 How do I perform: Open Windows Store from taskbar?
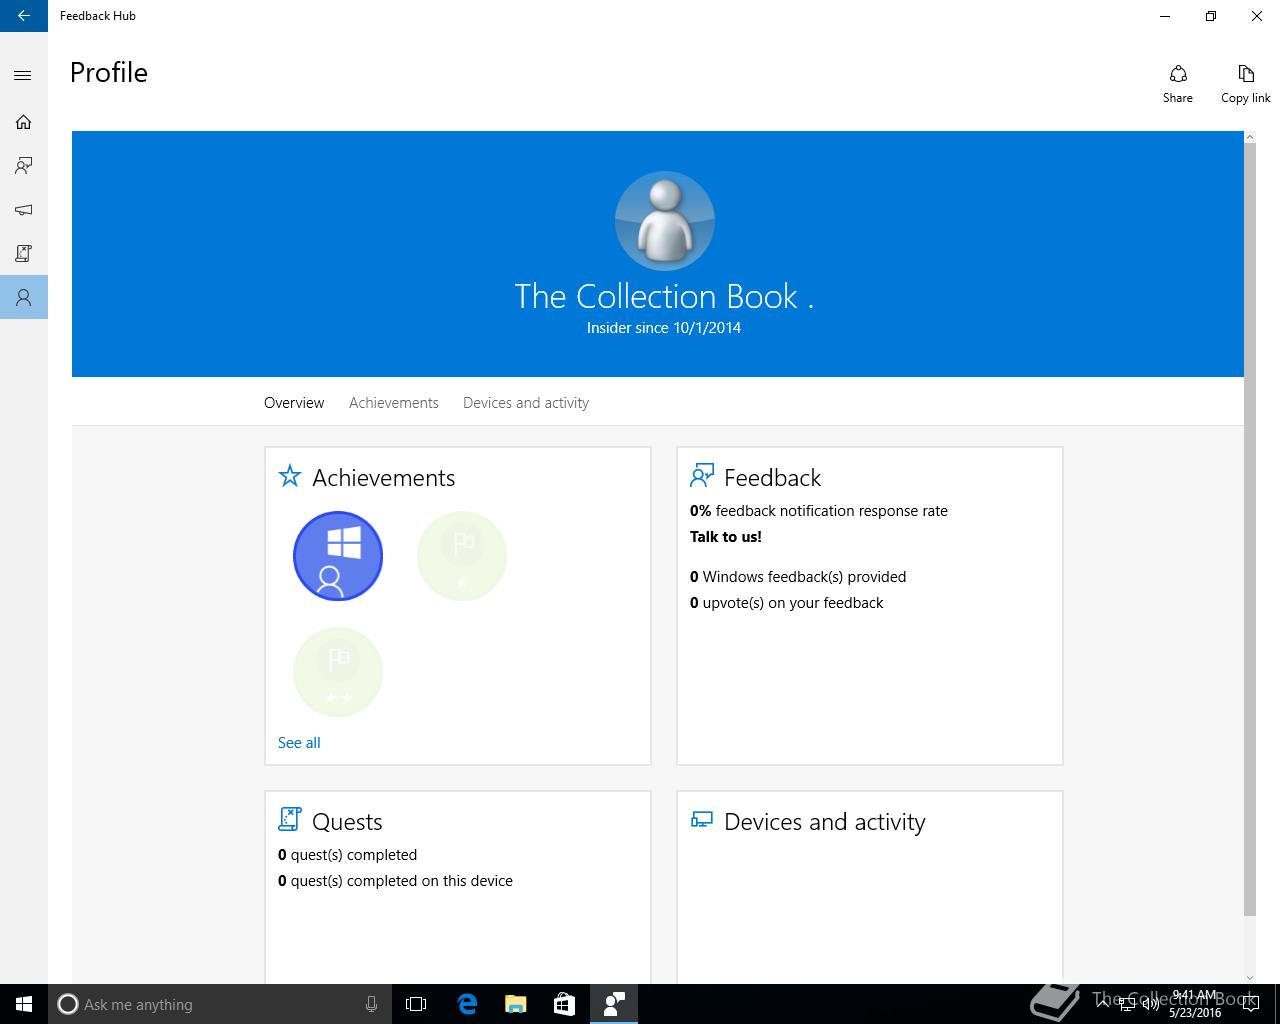pos(565,1004)
